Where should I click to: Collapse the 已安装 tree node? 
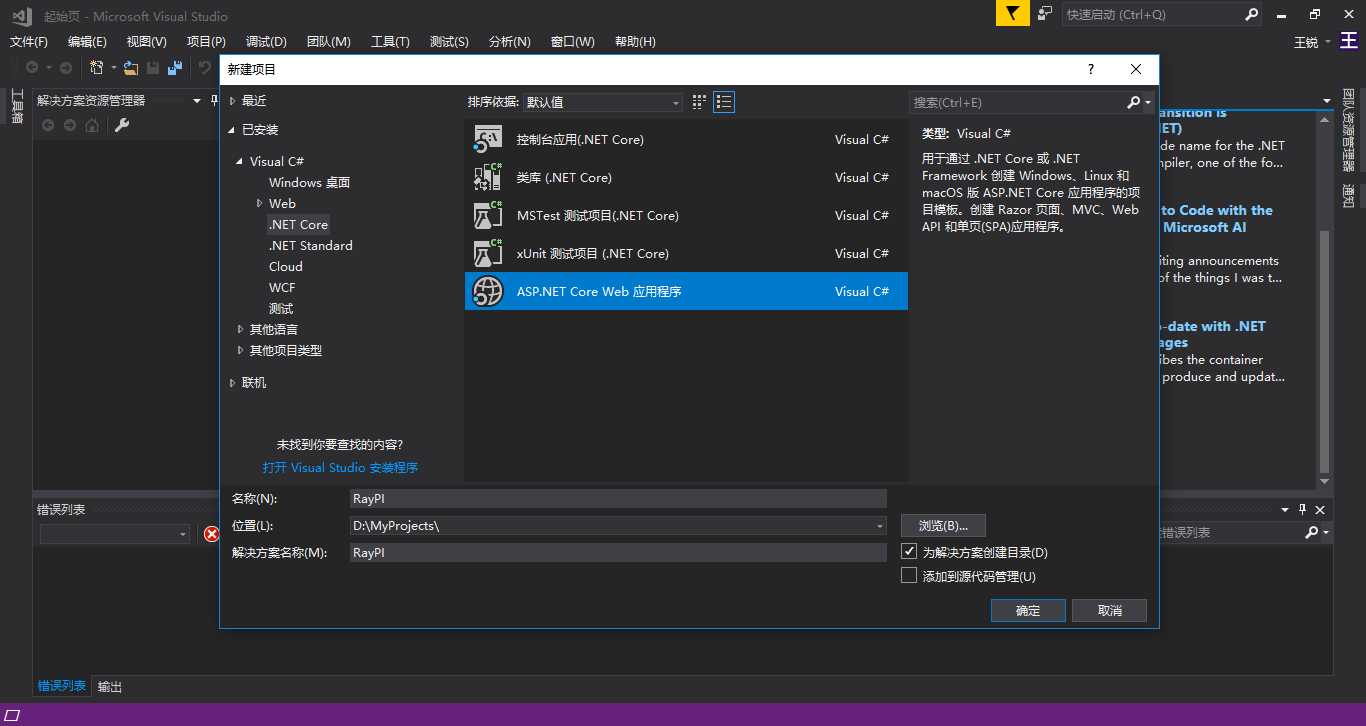233,130
